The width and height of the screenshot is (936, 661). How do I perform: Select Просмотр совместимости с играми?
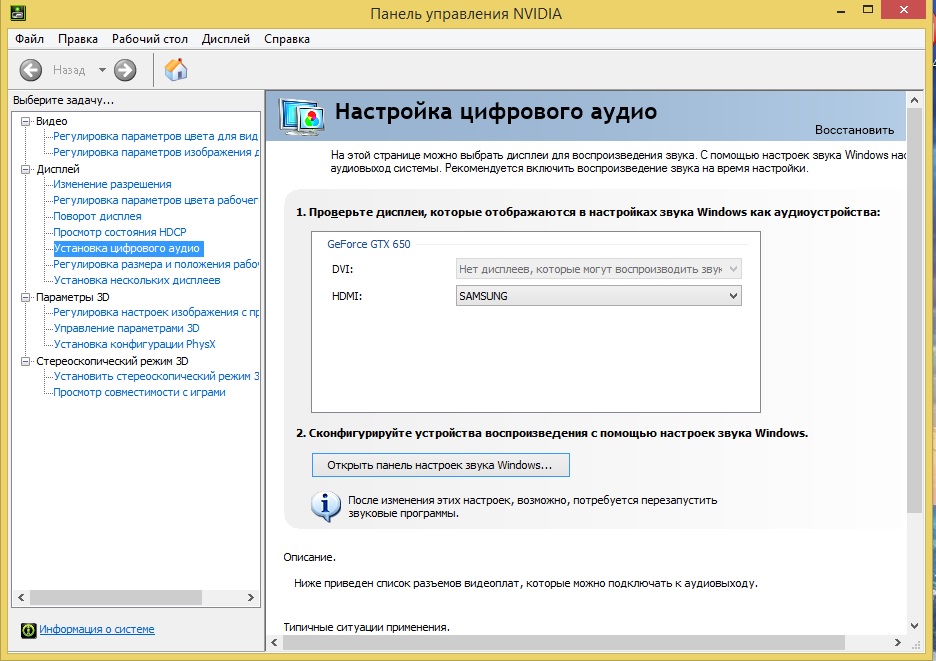coord(140,392)
